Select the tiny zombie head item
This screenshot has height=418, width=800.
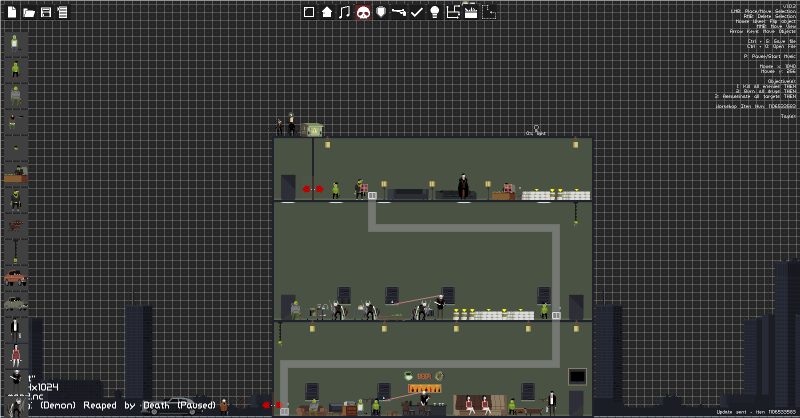pyautogui.click(x=15, y=148)
